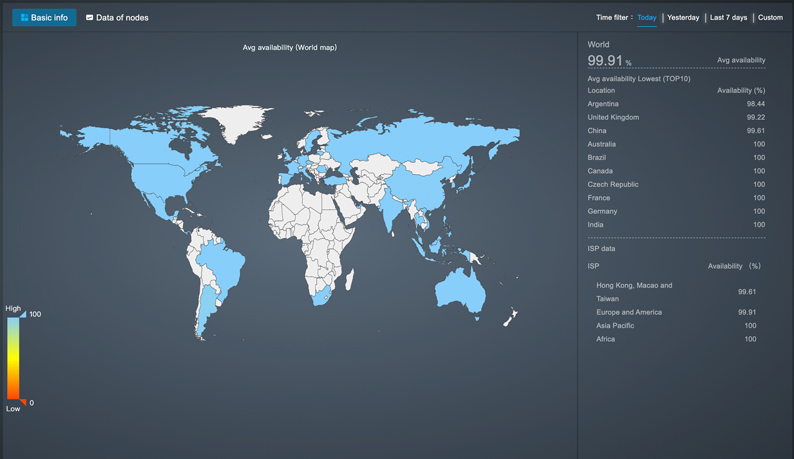Select the United Kingdom row
794x459 pixels.
coord(676,117)
